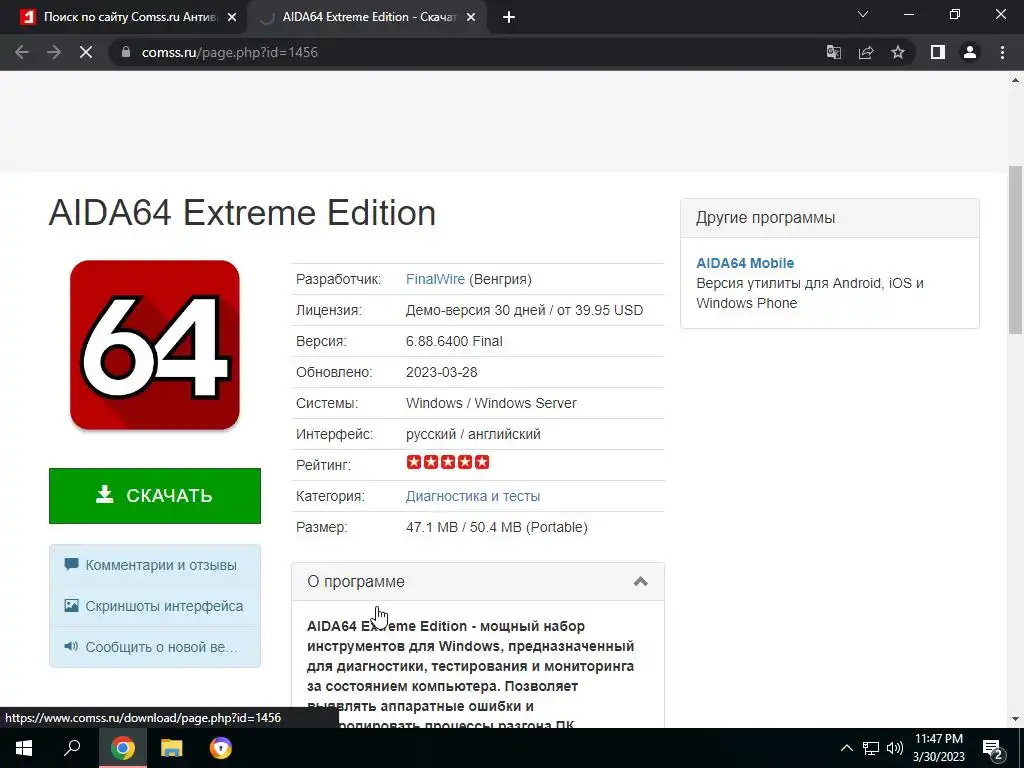
Task: Click the AIDA64 Extreme Edition page heading
Action: pos(242,213)
